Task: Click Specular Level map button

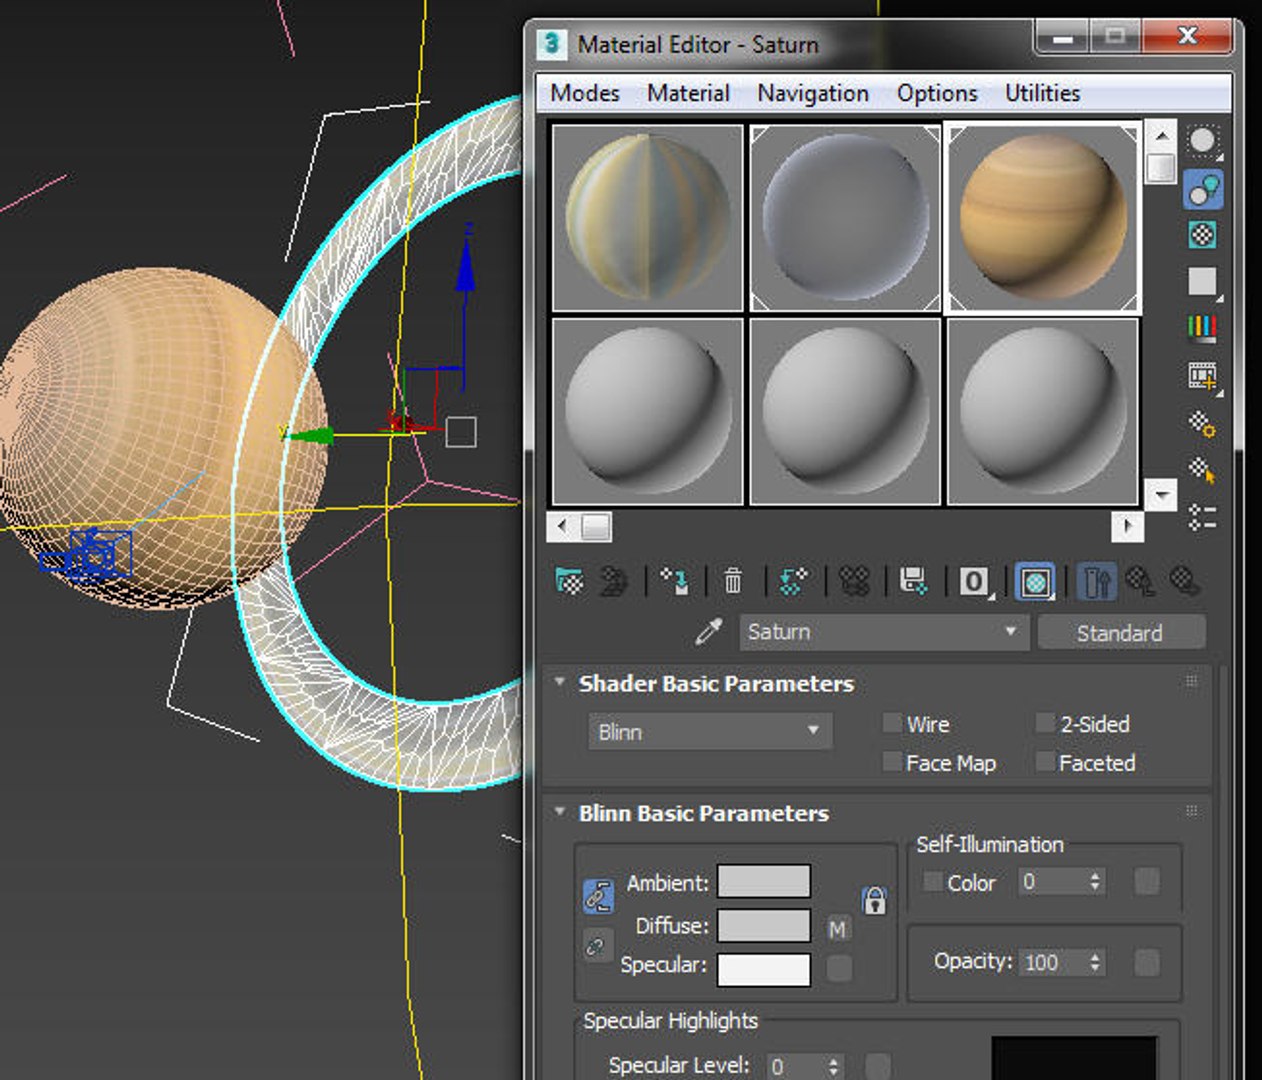Action: tap(877, 1066)
